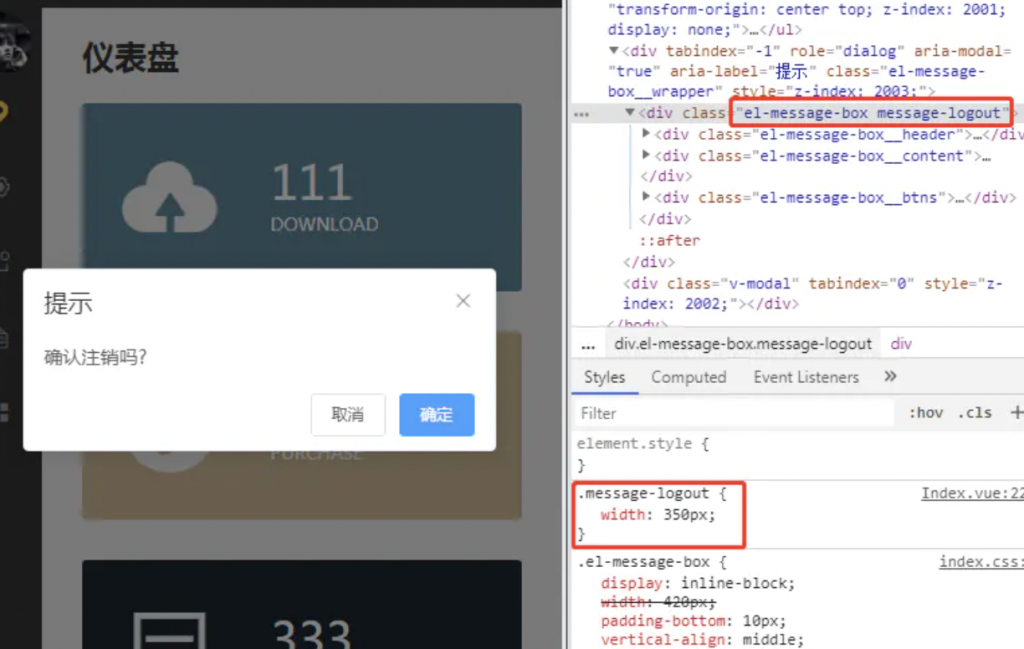Switch to the Computed tab
Screen dimensions: 1024x649
click(688, 377)
